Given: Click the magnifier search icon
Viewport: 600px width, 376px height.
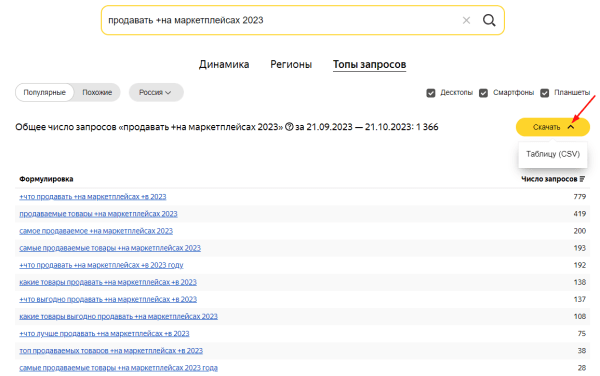Looking at the screenshot, I should [489, 20].
